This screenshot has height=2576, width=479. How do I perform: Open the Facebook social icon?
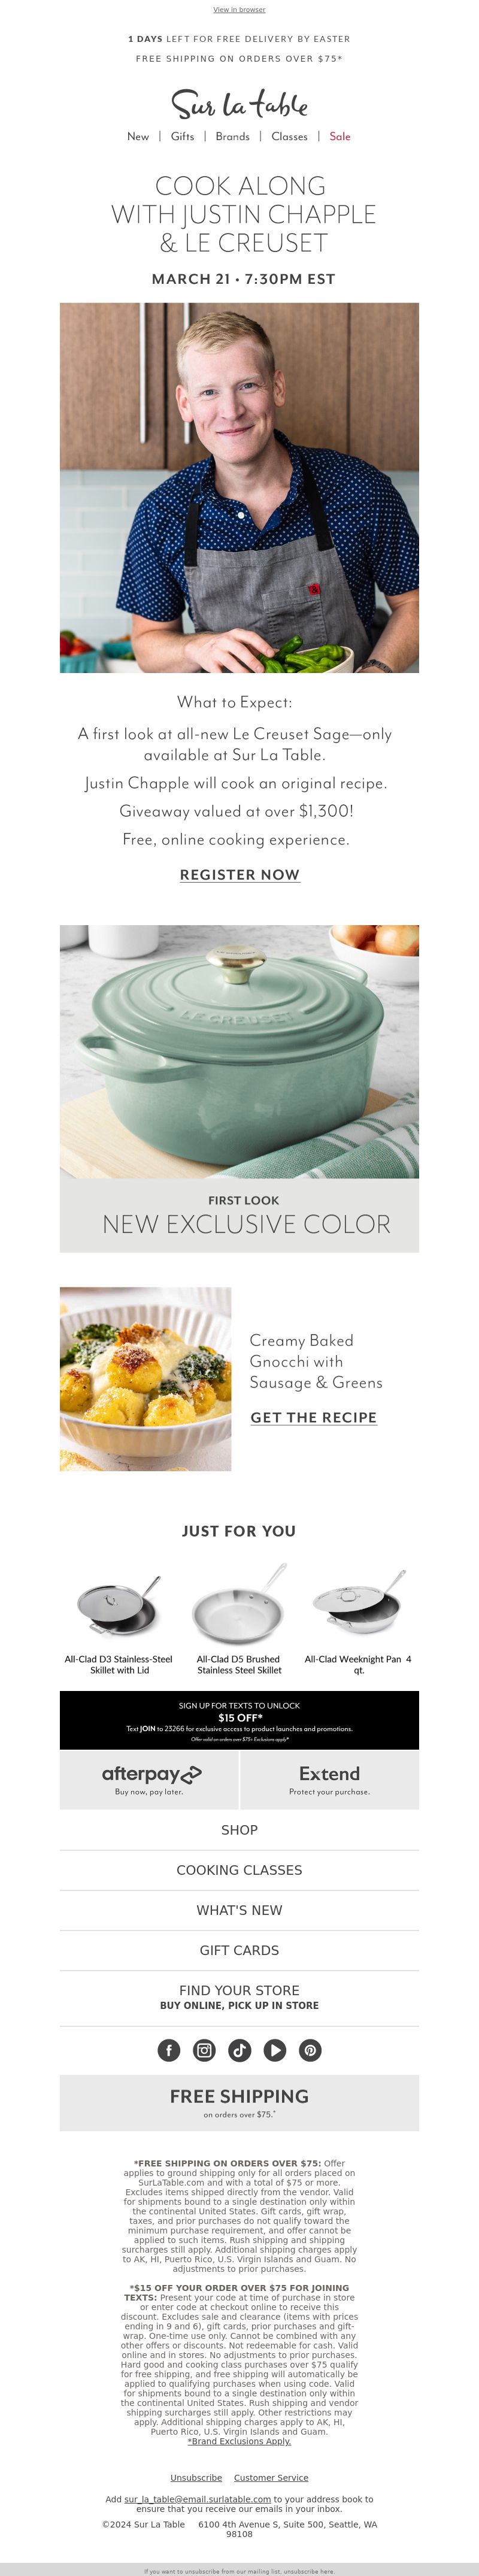point(169,2050)
